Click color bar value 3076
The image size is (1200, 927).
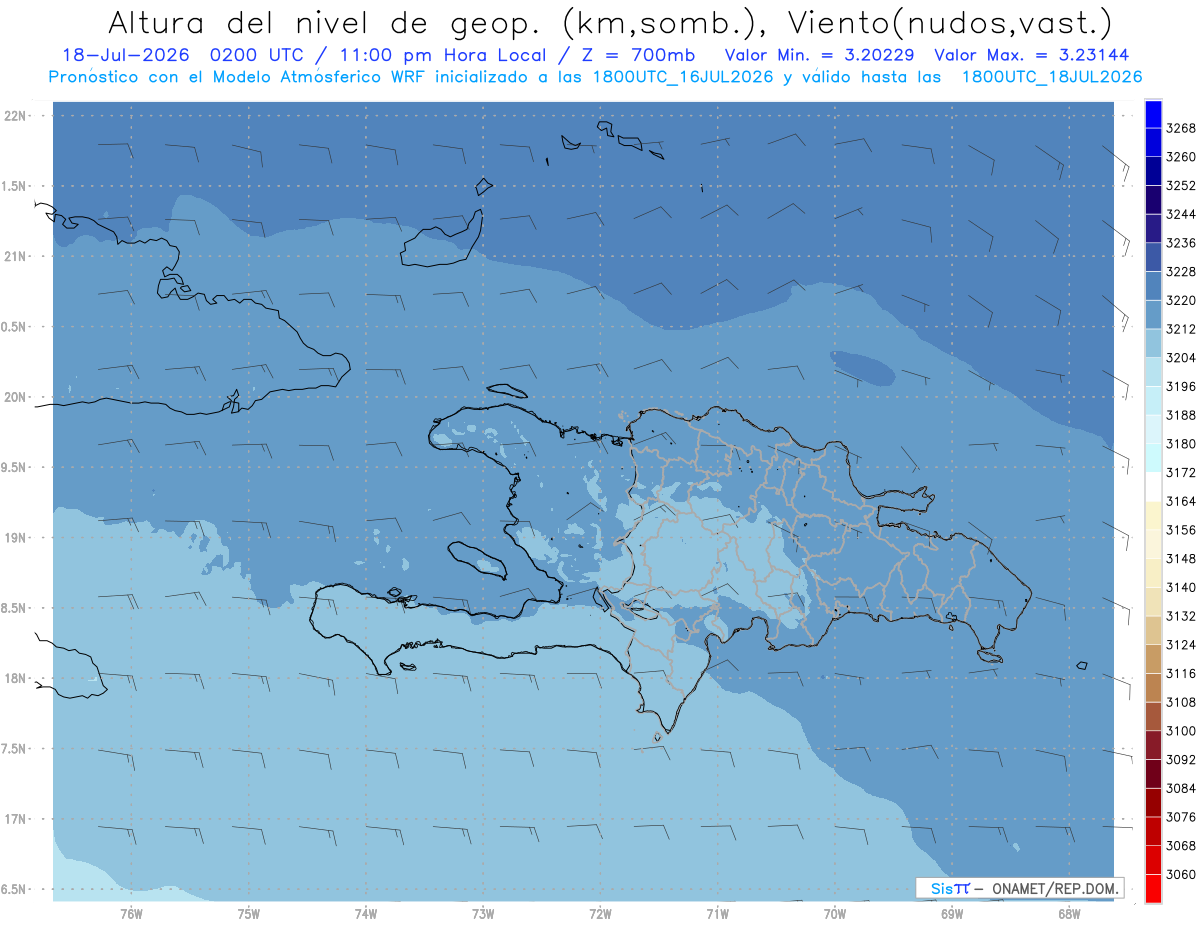click(x=1181, y=817)
